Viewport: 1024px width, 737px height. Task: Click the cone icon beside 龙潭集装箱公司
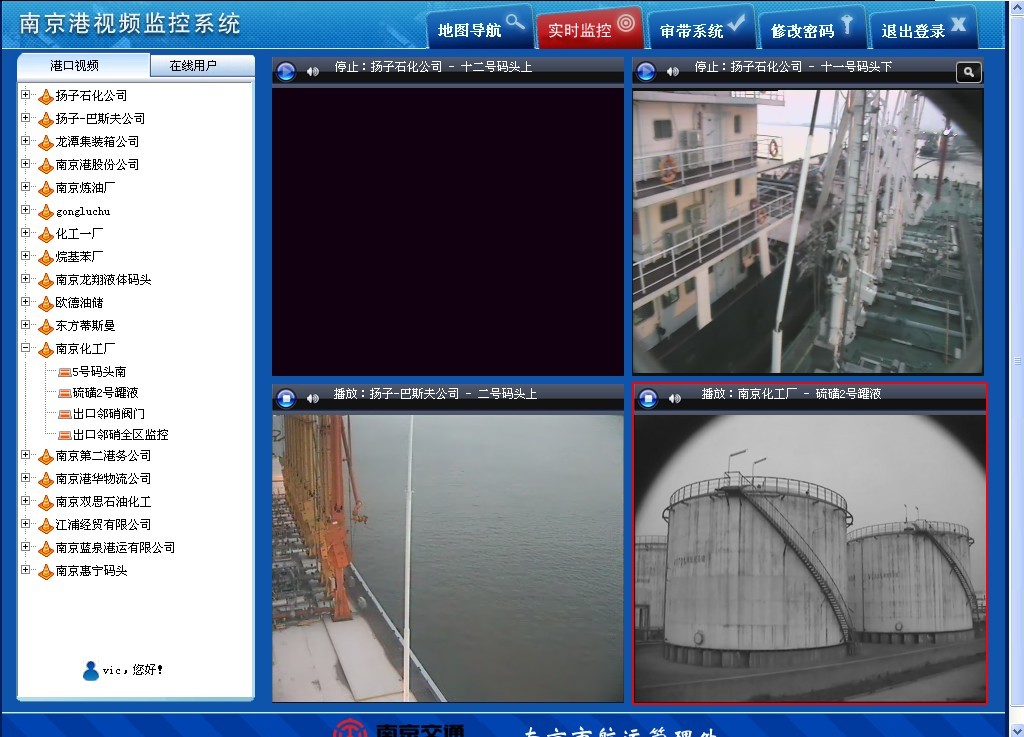45,142
